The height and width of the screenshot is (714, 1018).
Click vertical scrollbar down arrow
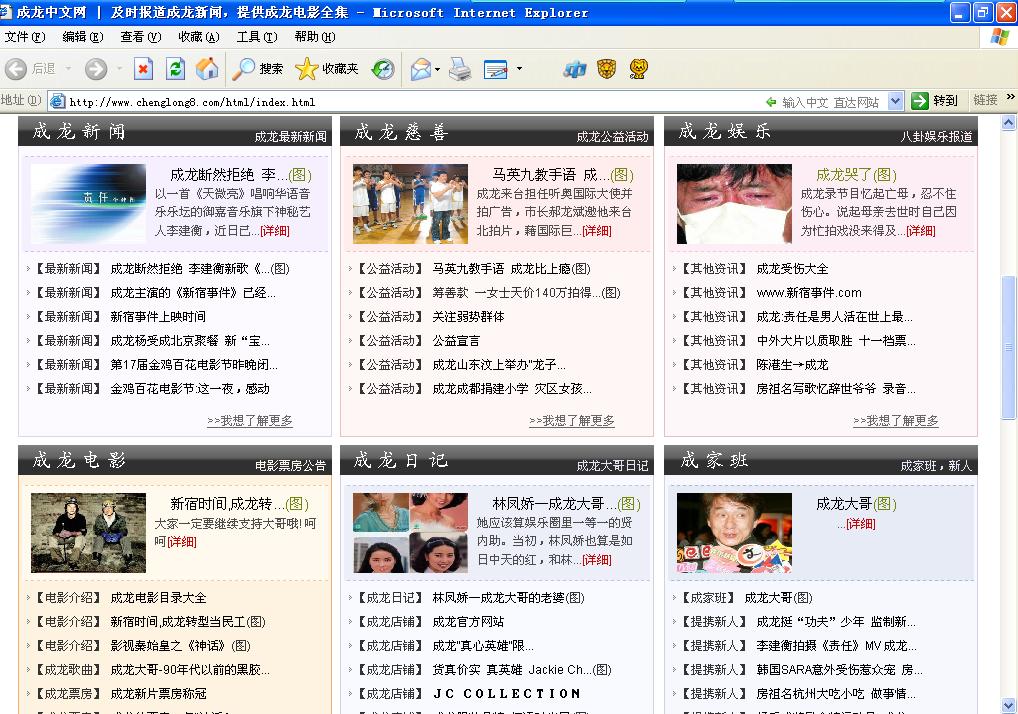coord(1009,705)
